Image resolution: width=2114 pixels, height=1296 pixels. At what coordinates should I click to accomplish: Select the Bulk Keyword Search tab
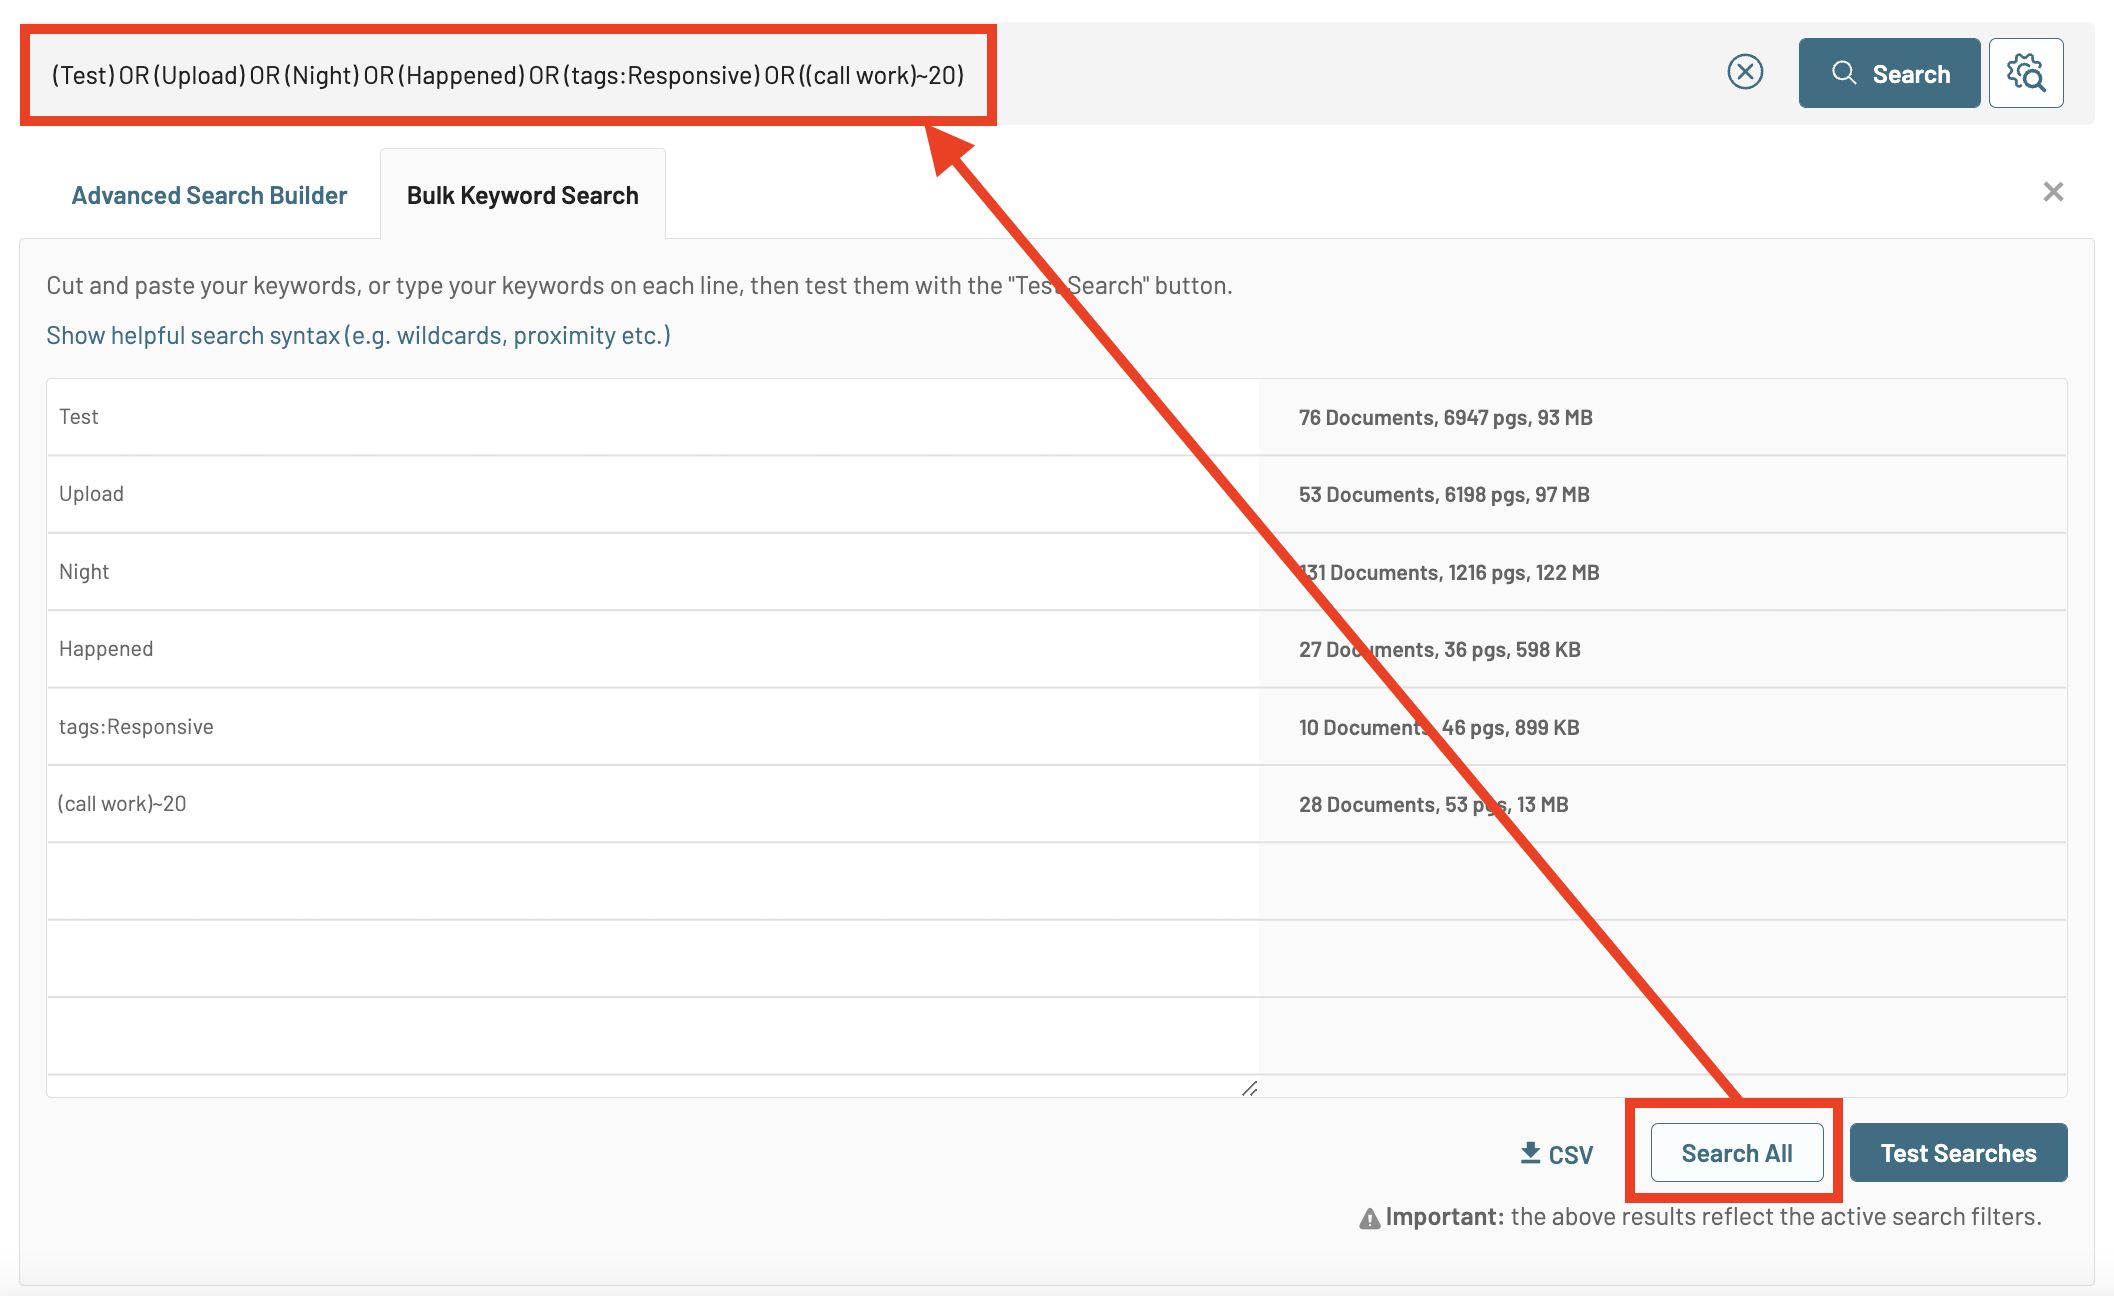(522, 195)
